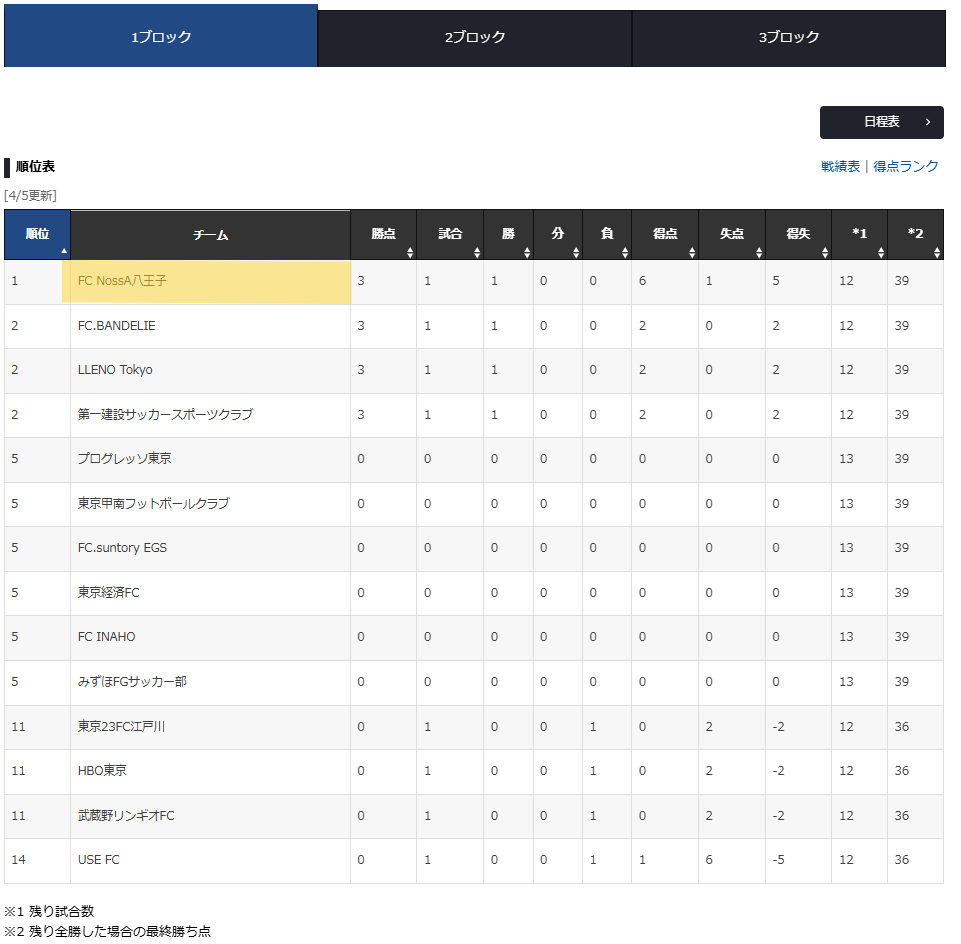This screenshot has width=961, height=944.
Task: Click the チーム column header
Action: (210, 235)
